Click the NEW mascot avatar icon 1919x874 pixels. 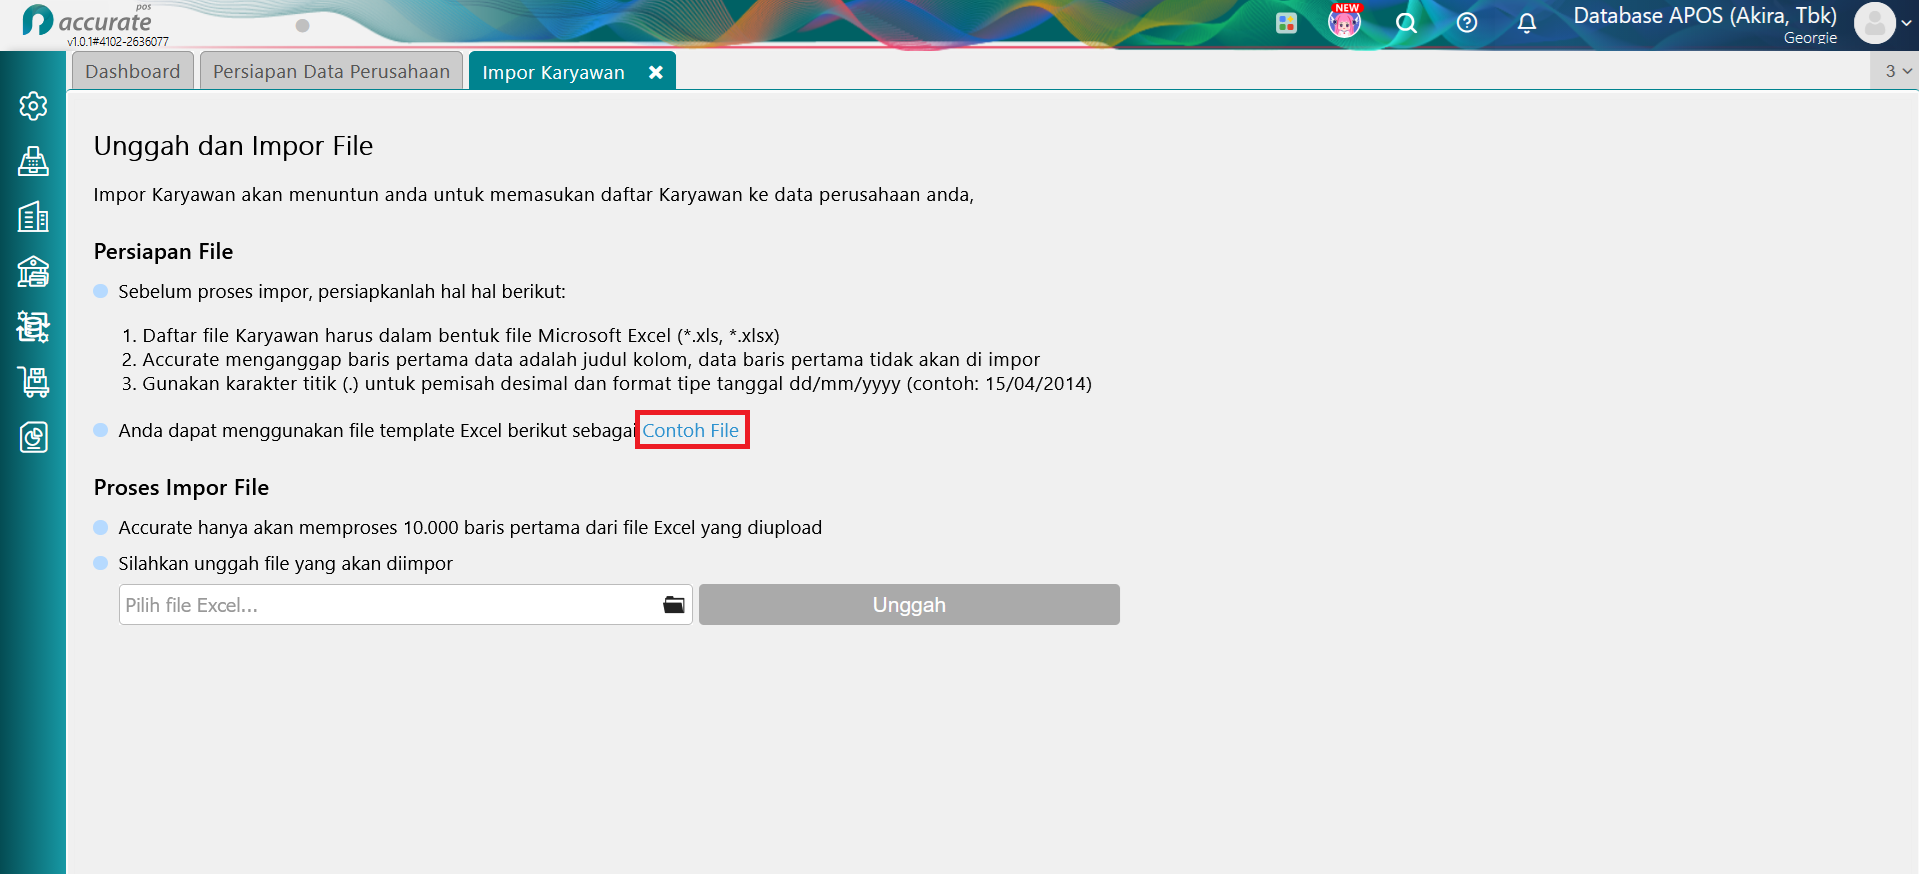click(1345, 21)
